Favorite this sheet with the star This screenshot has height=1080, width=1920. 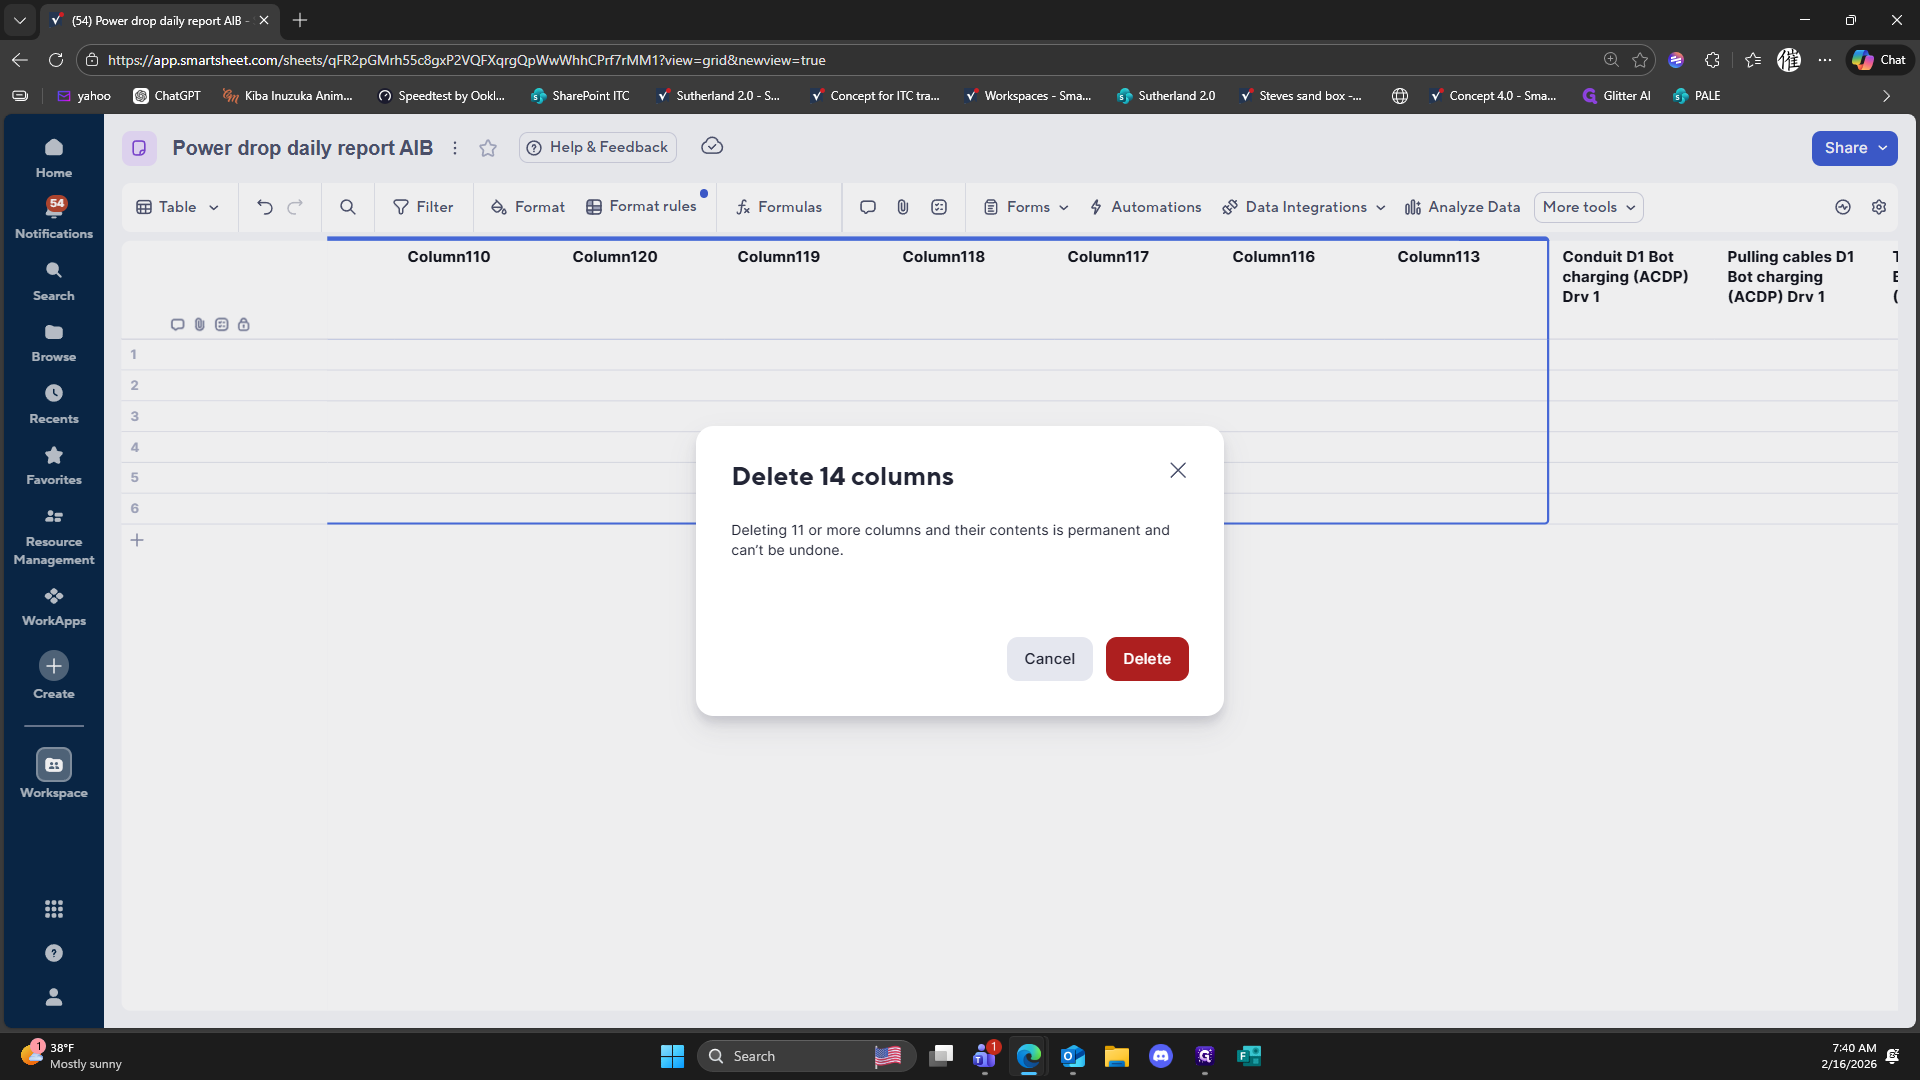tap(488, 148)
